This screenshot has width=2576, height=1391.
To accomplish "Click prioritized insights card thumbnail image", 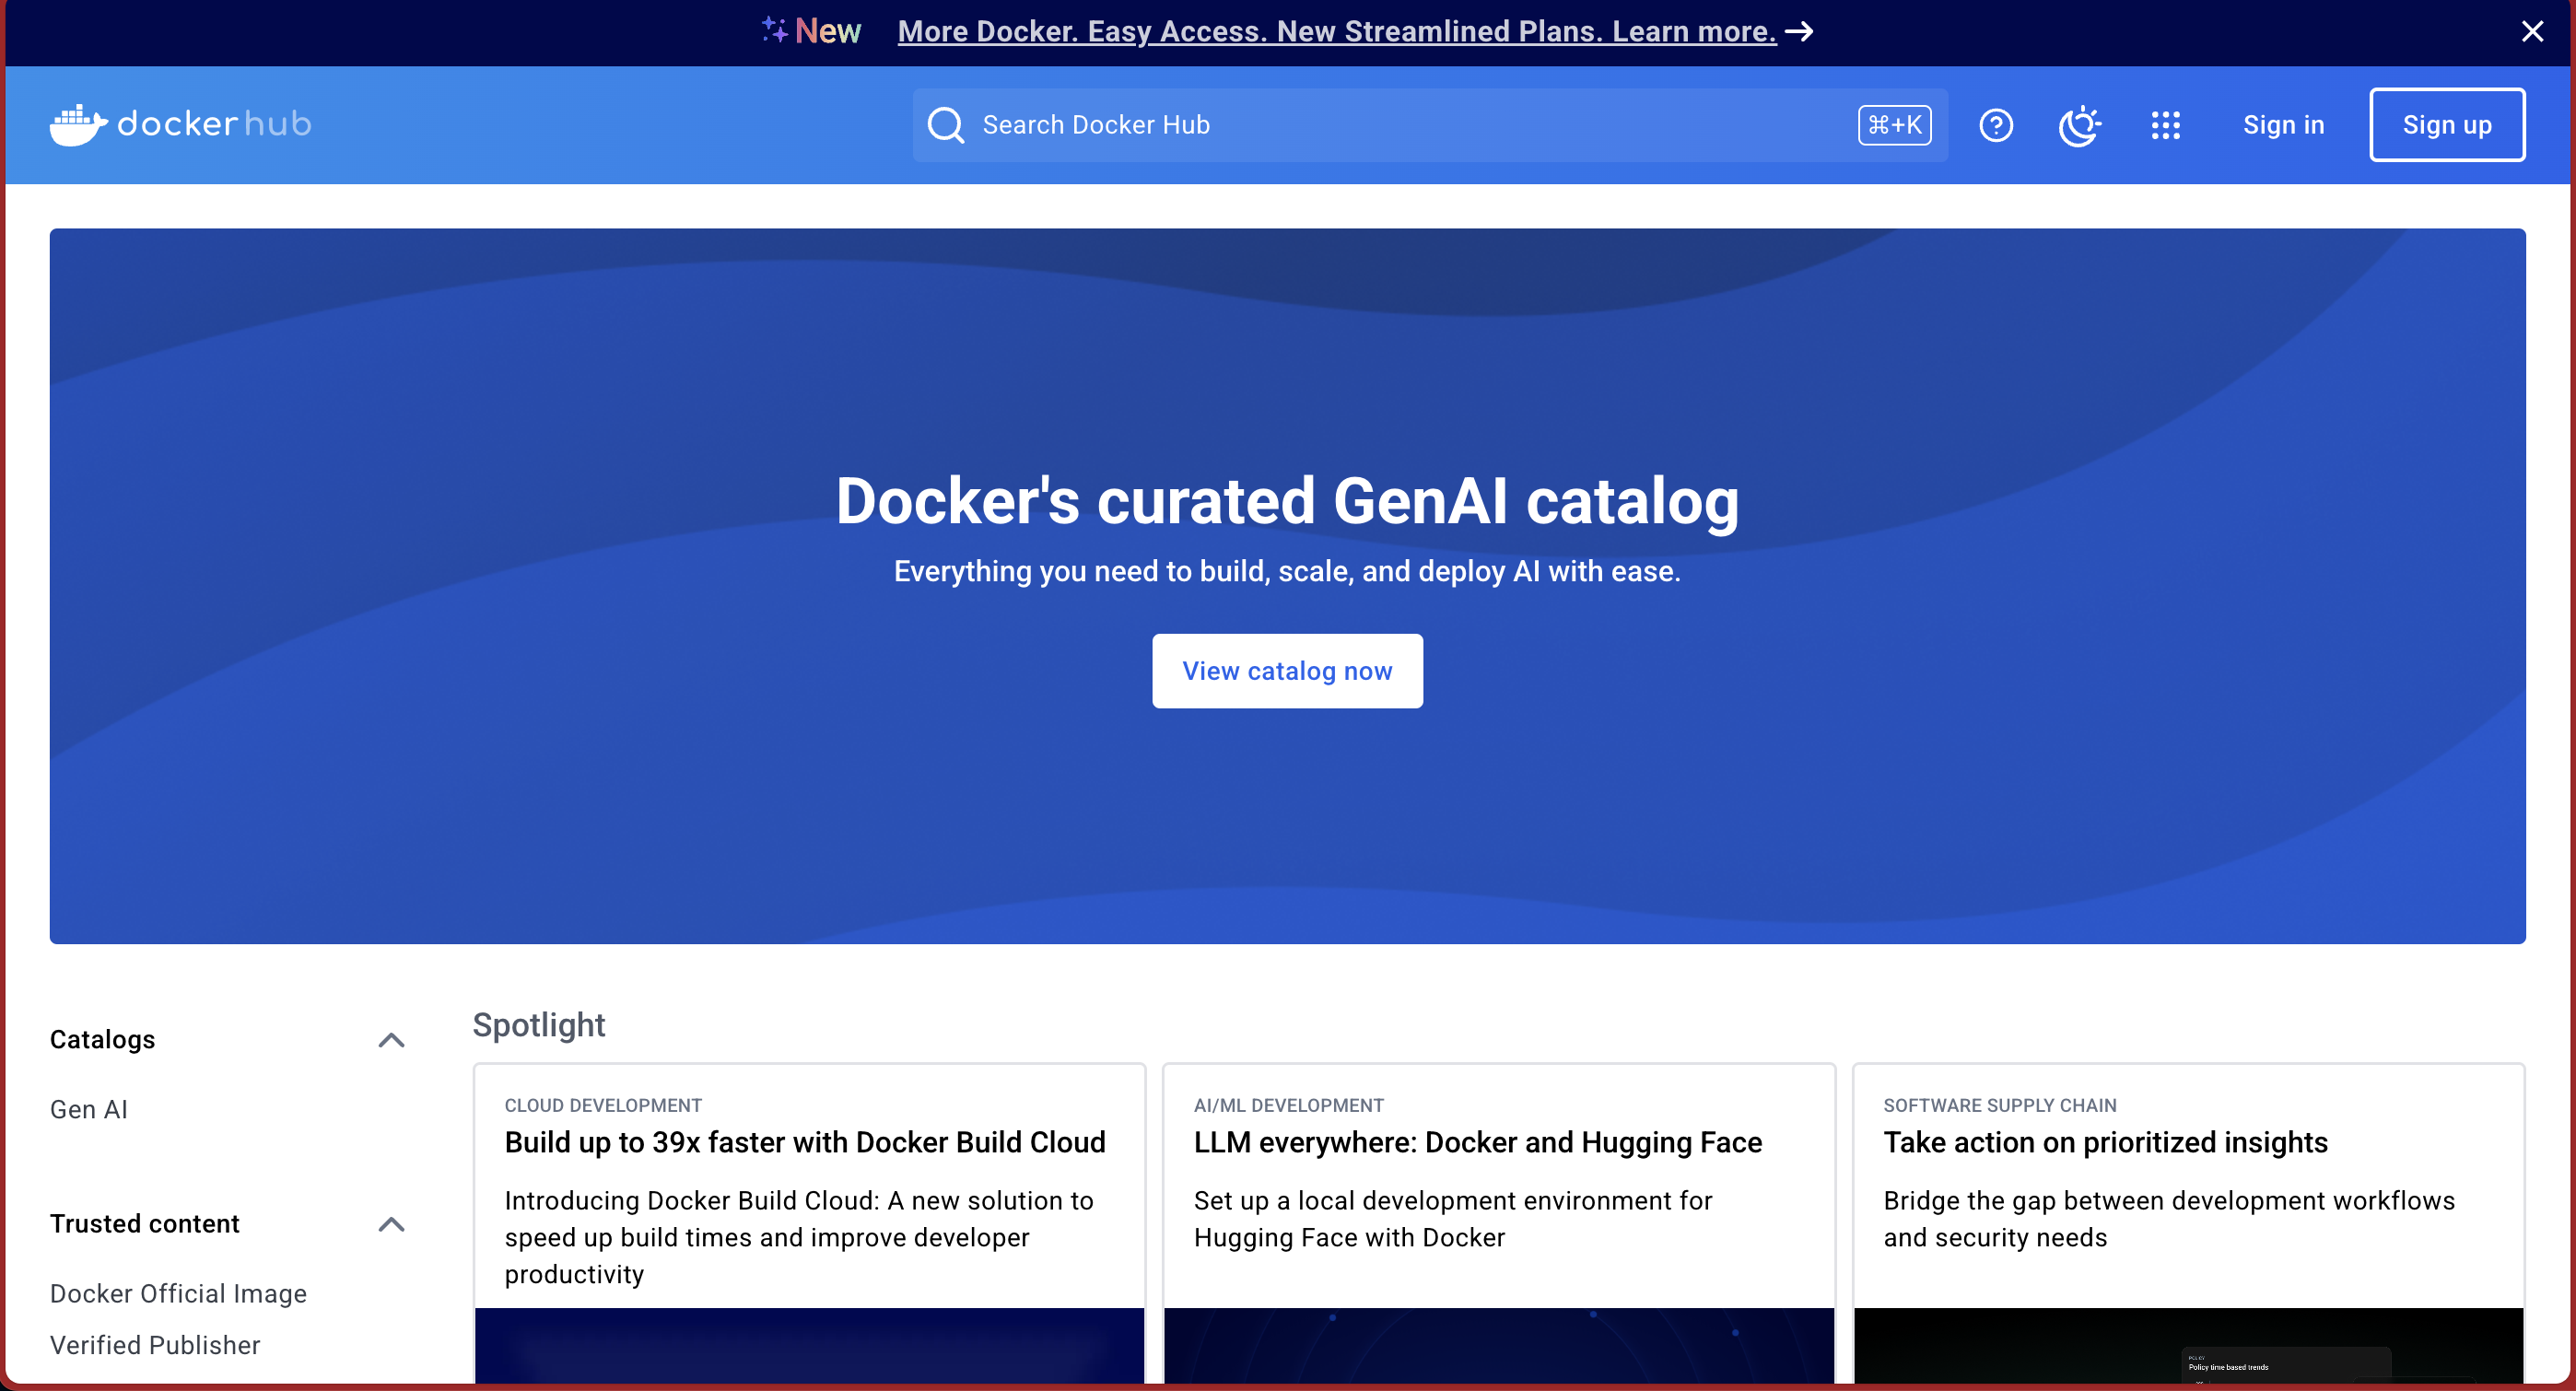I will [x=2189, y=1346].
